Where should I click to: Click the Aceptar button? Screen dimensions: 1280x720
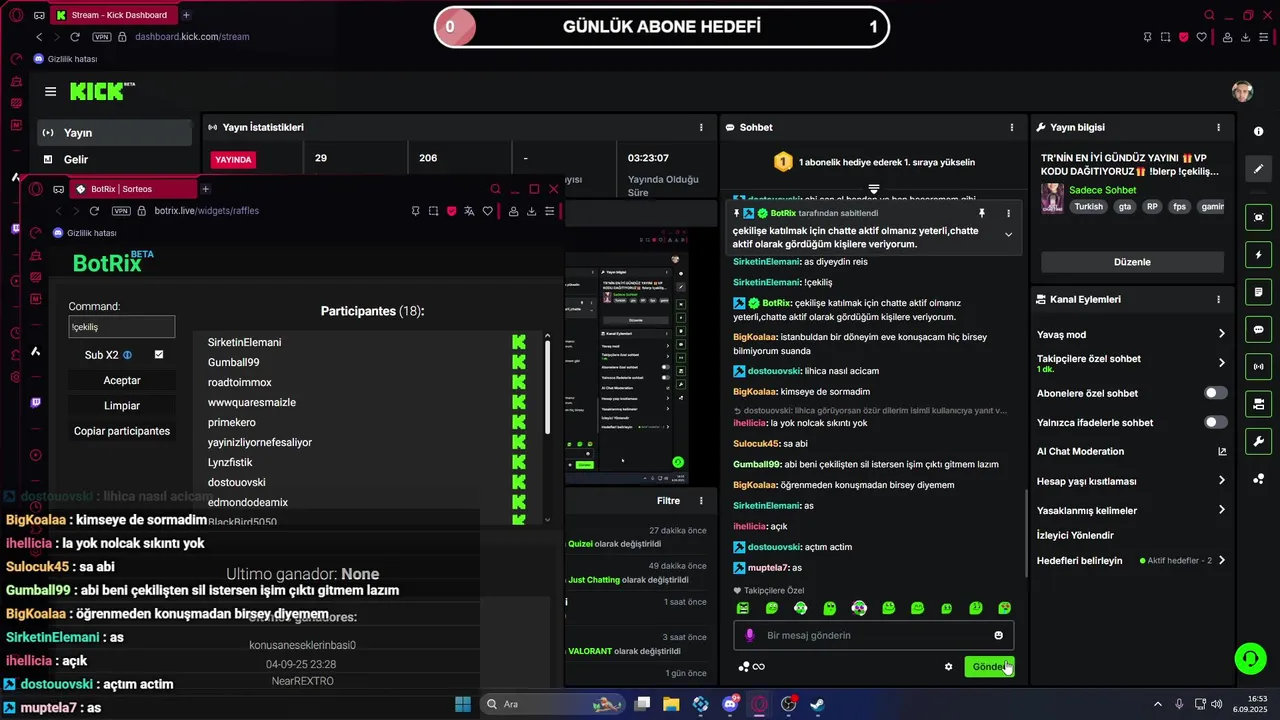tap(122, 380)
